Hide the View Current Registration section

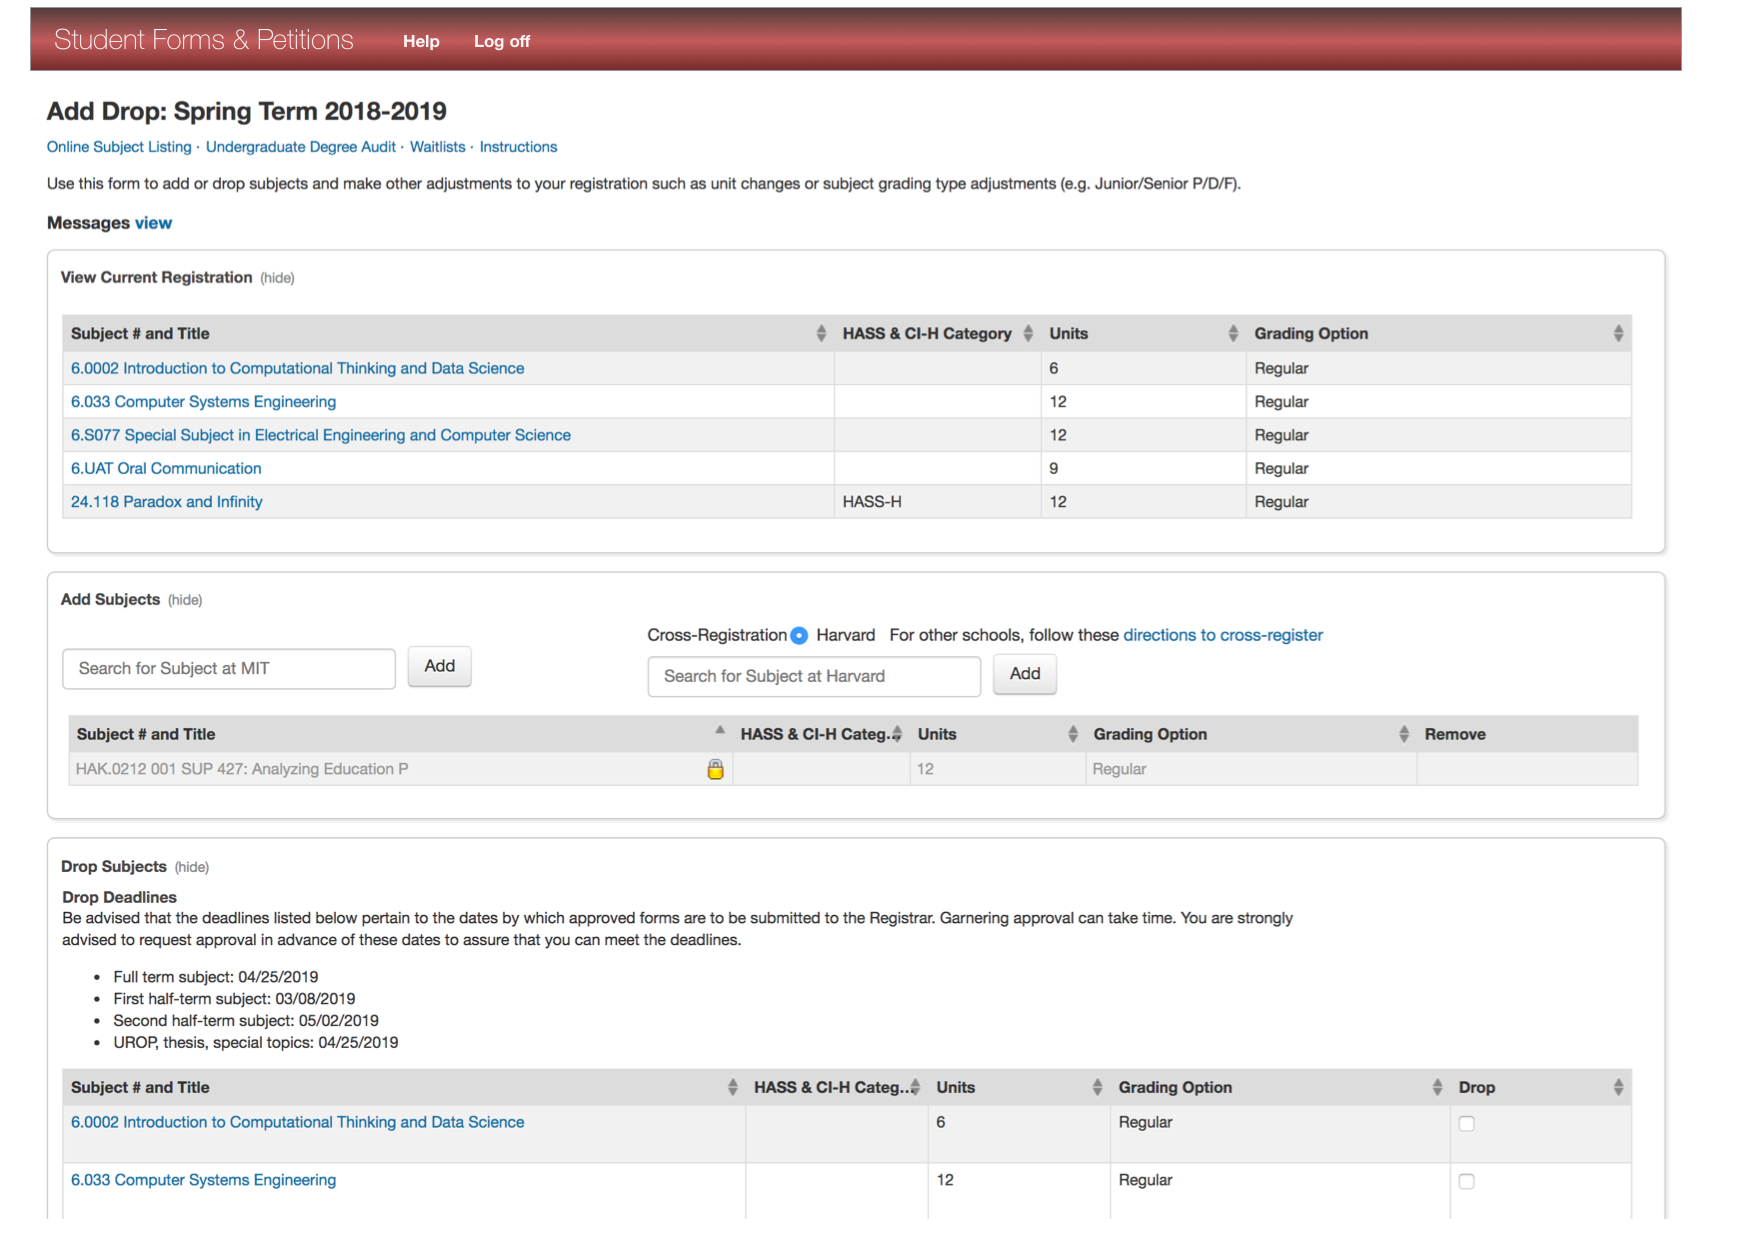click(277, 278)
